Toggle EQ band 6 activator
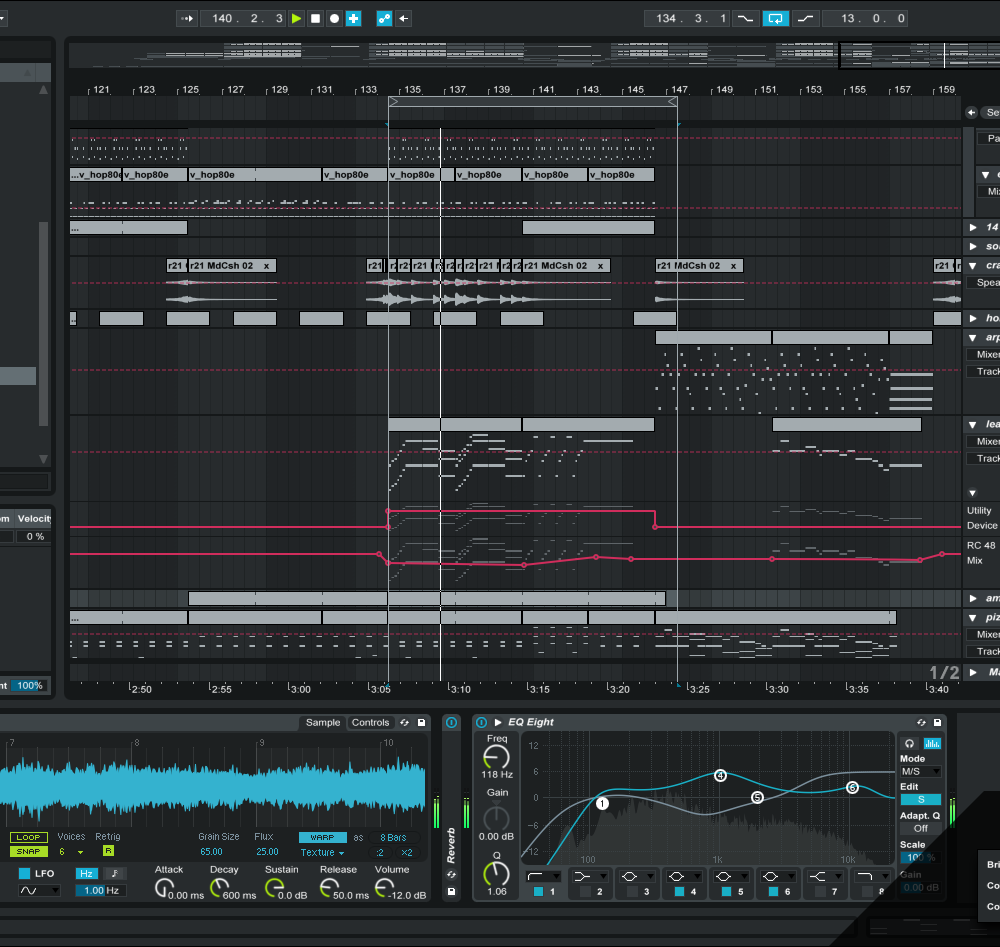Image resolution: width=1000 pixels, height=947 pixels. (774, 892)
